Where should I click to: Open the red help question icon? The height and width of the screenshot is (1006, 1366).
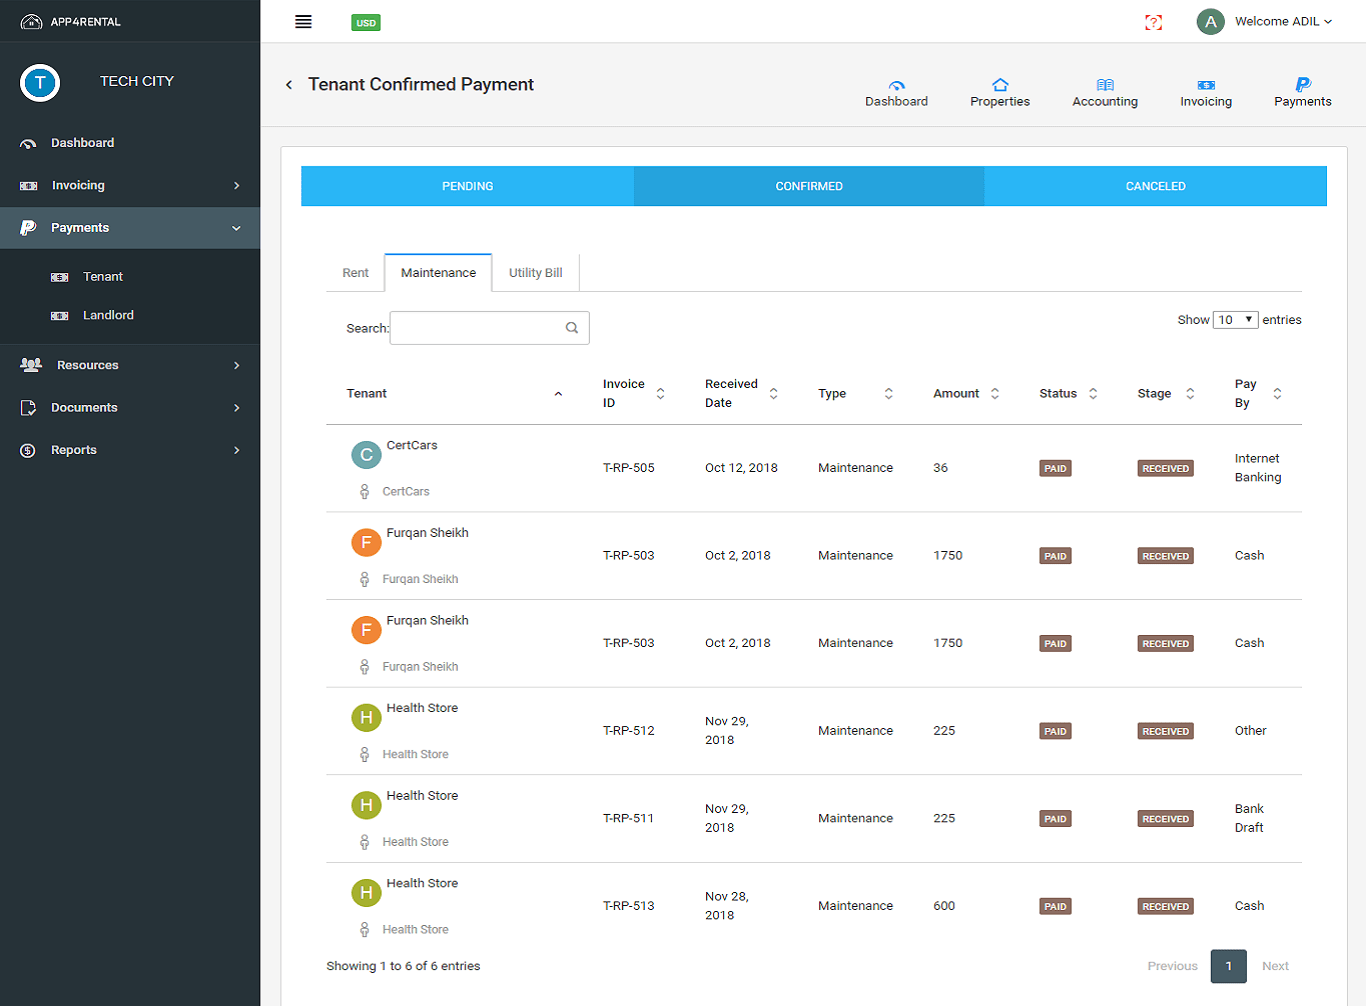pyautogui.click(x=1153, y=22)
